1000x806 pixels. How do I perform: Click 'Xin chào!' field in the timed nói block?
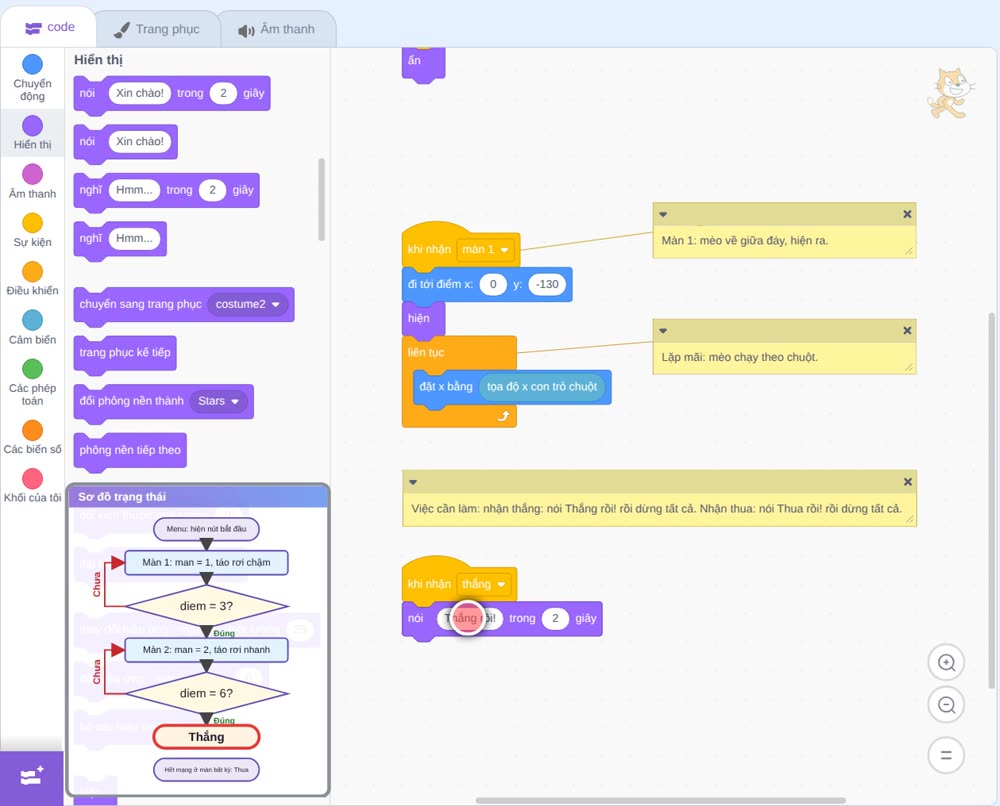click(140, 93)
